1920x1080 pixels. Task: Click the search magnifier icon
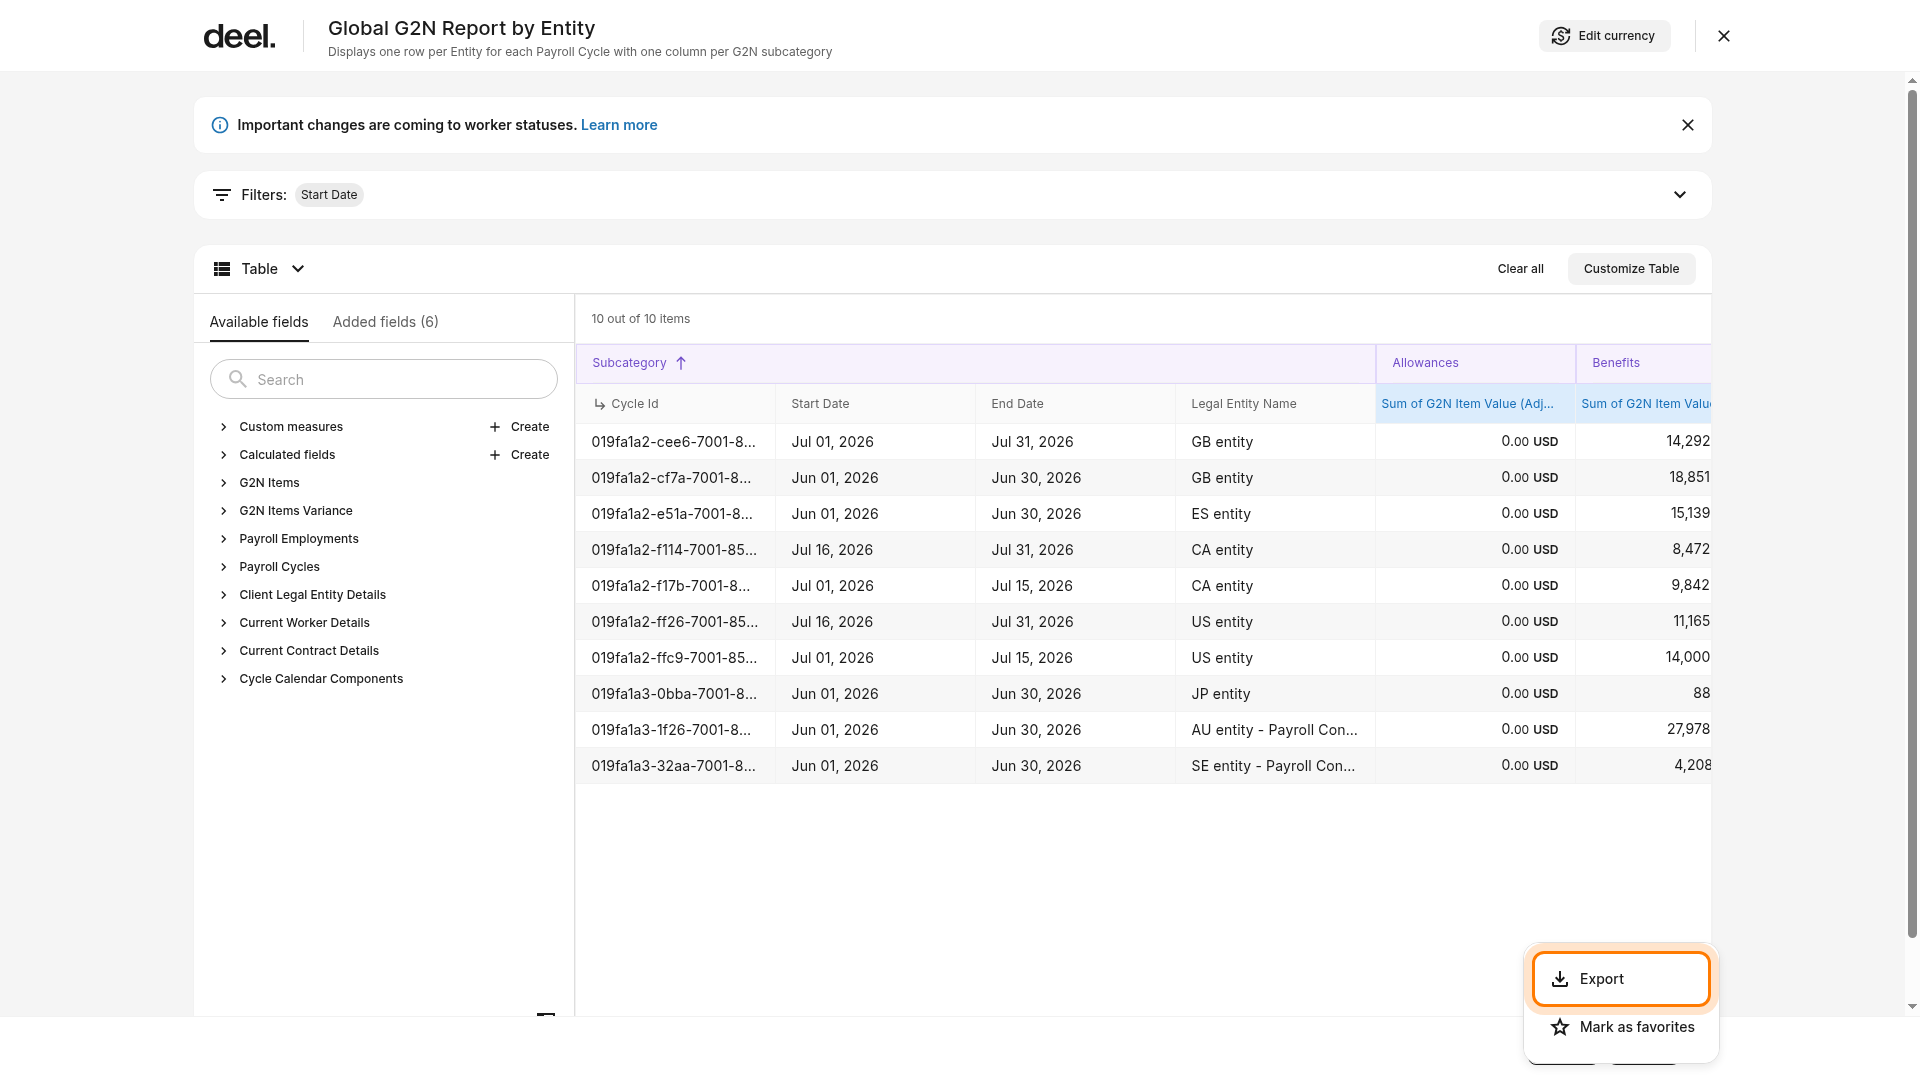point(237,379)
